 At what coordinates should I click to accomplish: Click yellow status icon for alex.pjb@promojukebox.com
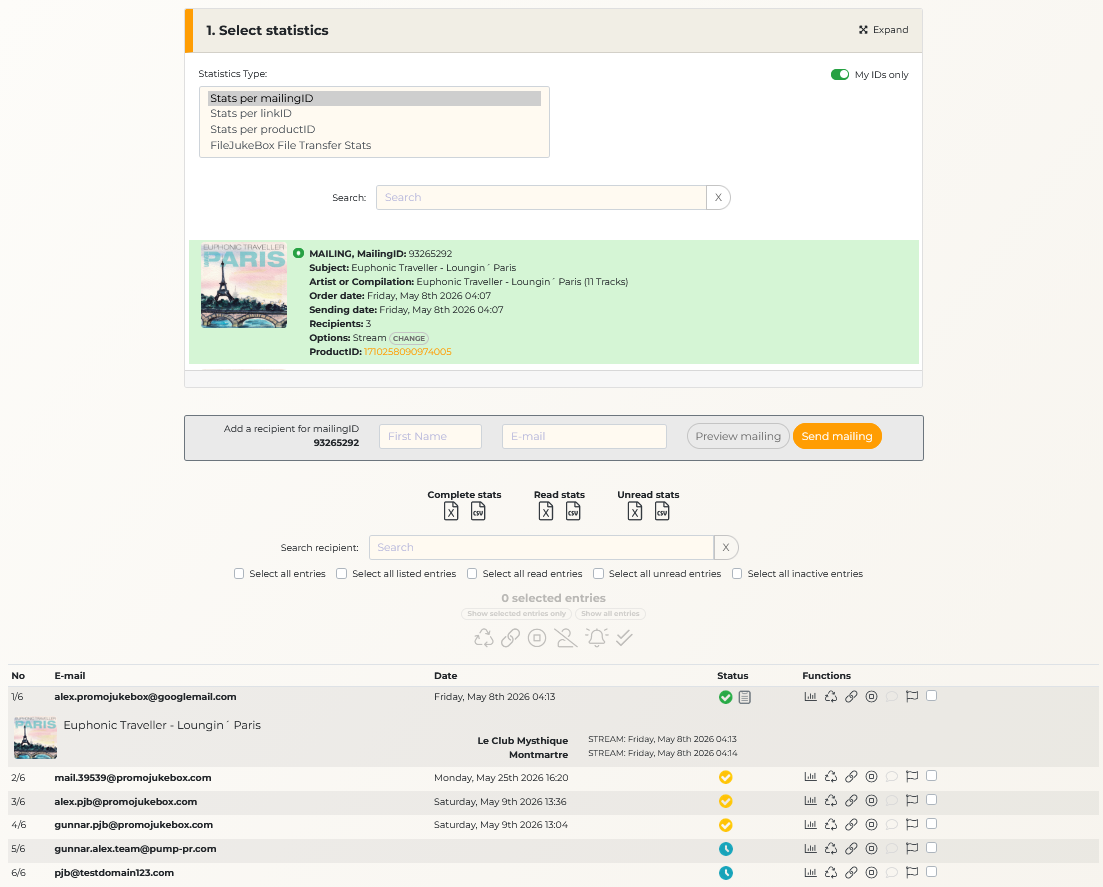[726, 801]
